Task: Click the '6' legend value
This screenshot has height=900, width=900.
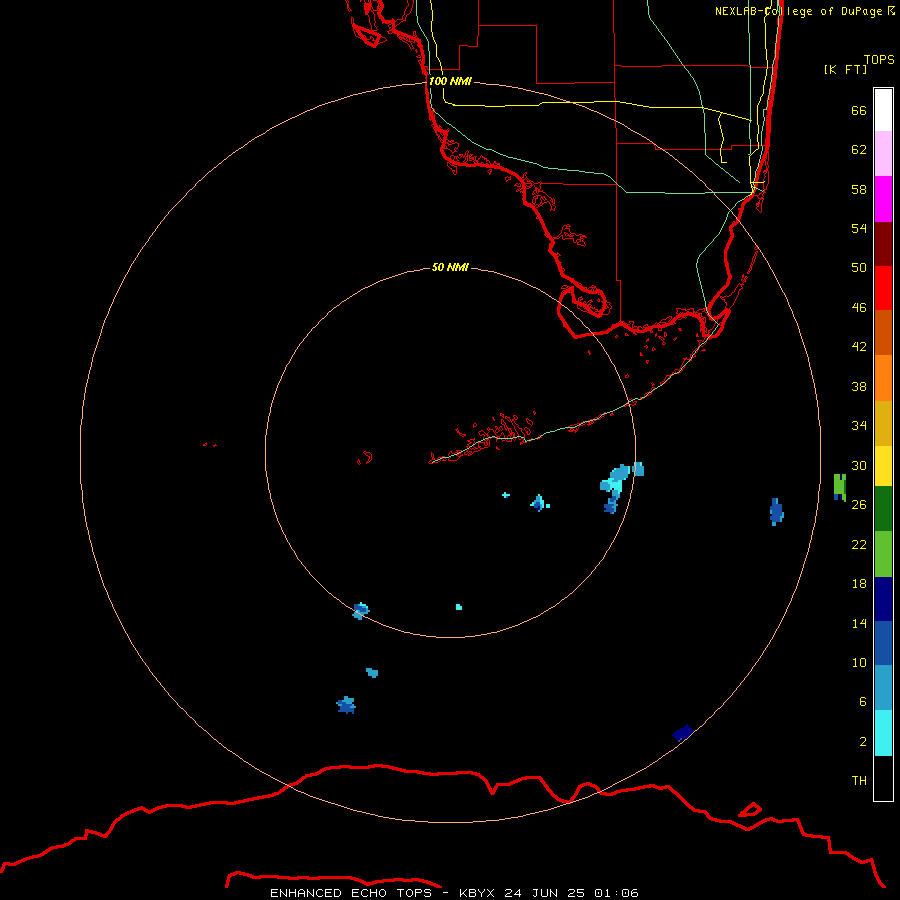Action: click(x=862, y=701)
